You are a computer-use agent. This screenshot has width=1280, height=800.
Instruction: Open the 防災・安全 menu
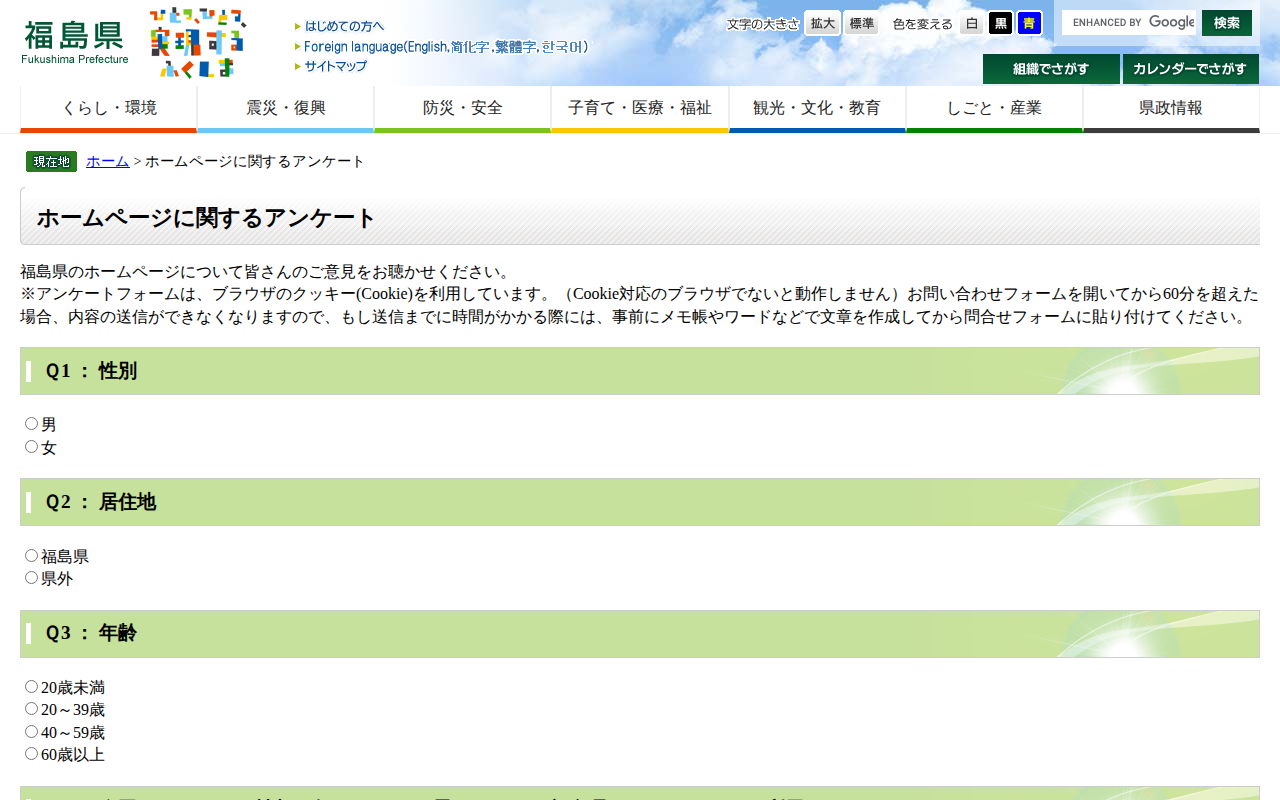(x=463, y=109)
